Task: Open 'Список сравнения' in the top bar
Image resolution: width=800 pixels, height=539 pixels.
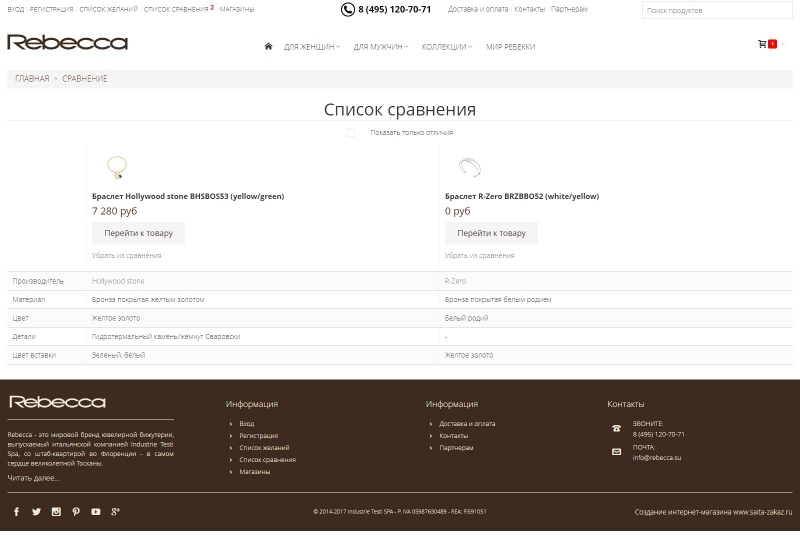Action: tap(177, 9)
